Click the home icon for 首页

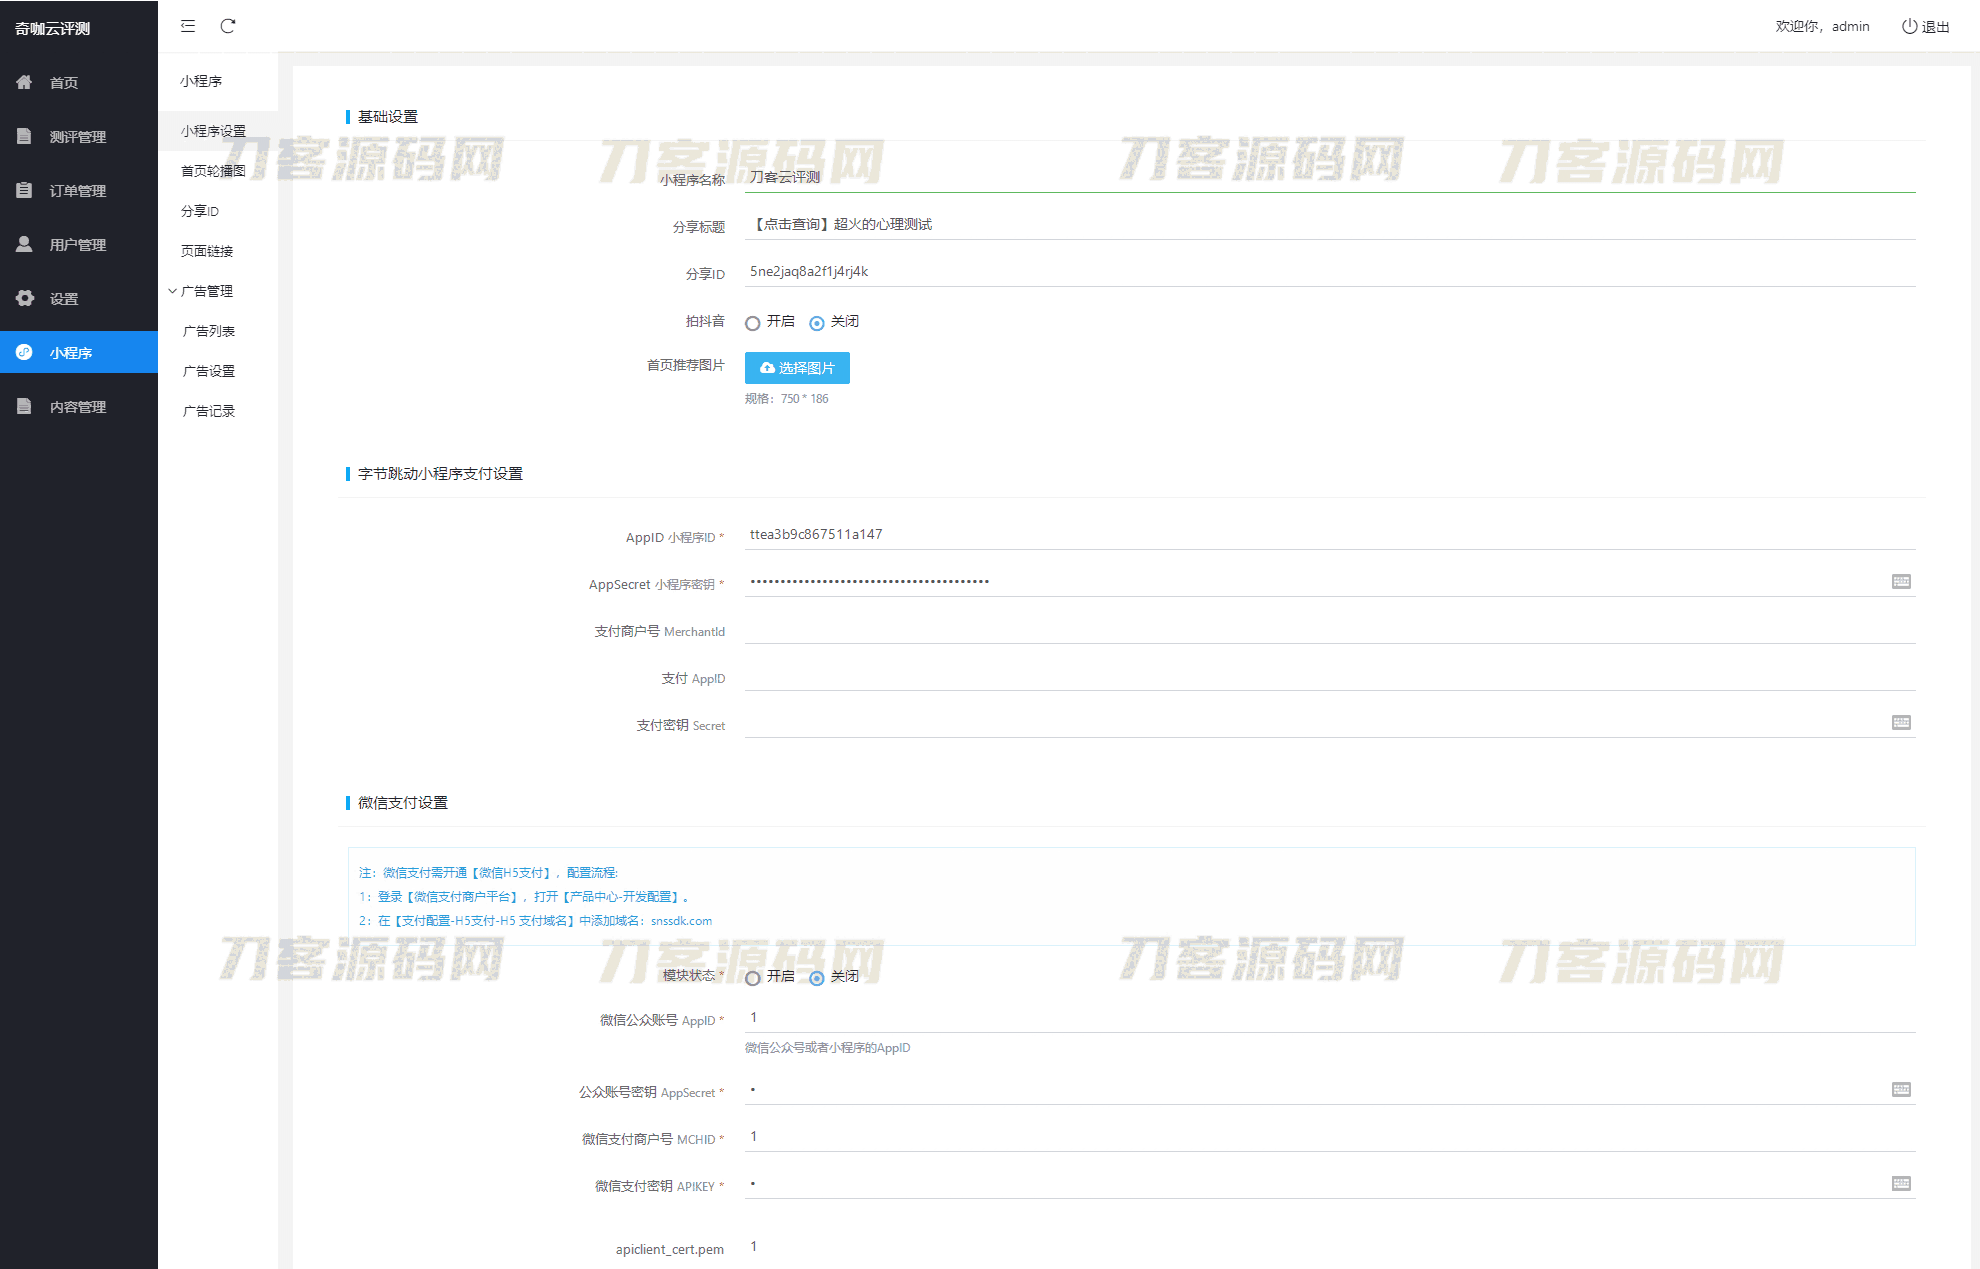click(25, 82)
